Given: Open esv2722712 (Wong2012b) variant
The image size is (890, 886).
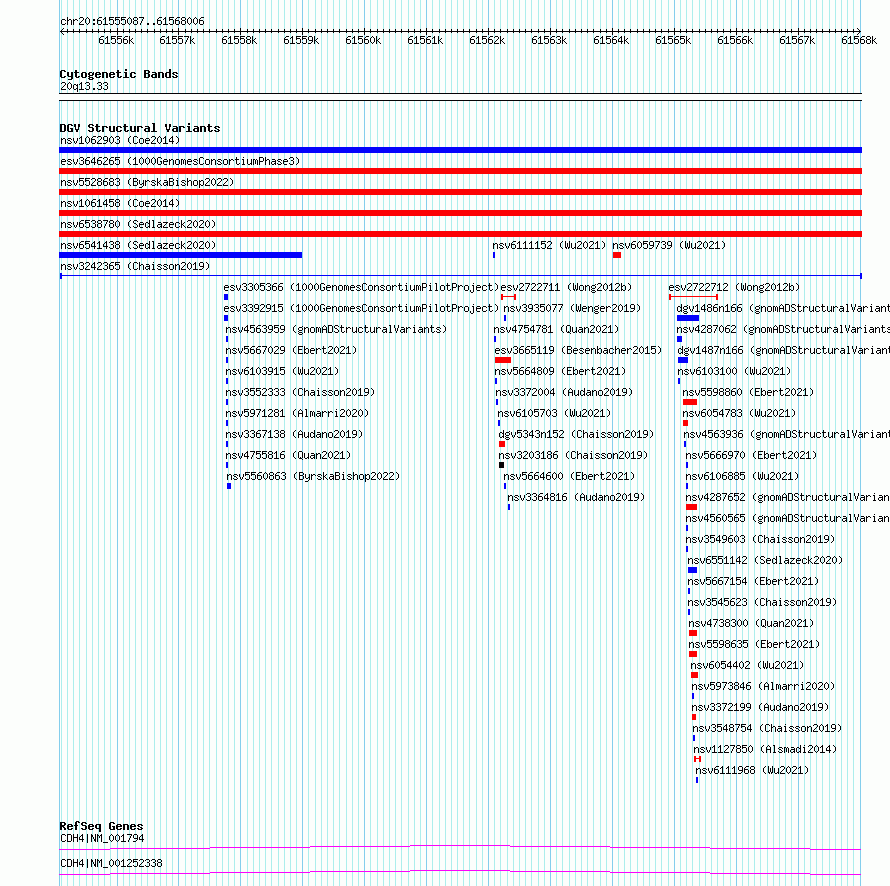Looking at the screenshot, I should 734,287.
